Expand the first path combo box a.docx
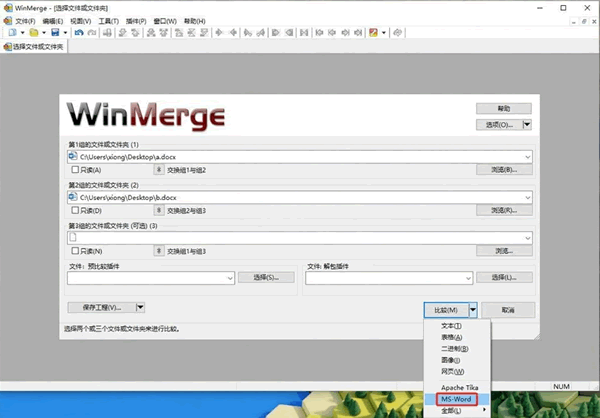The image size is (600, 418). pyautogui.click(x=528, y=157)
